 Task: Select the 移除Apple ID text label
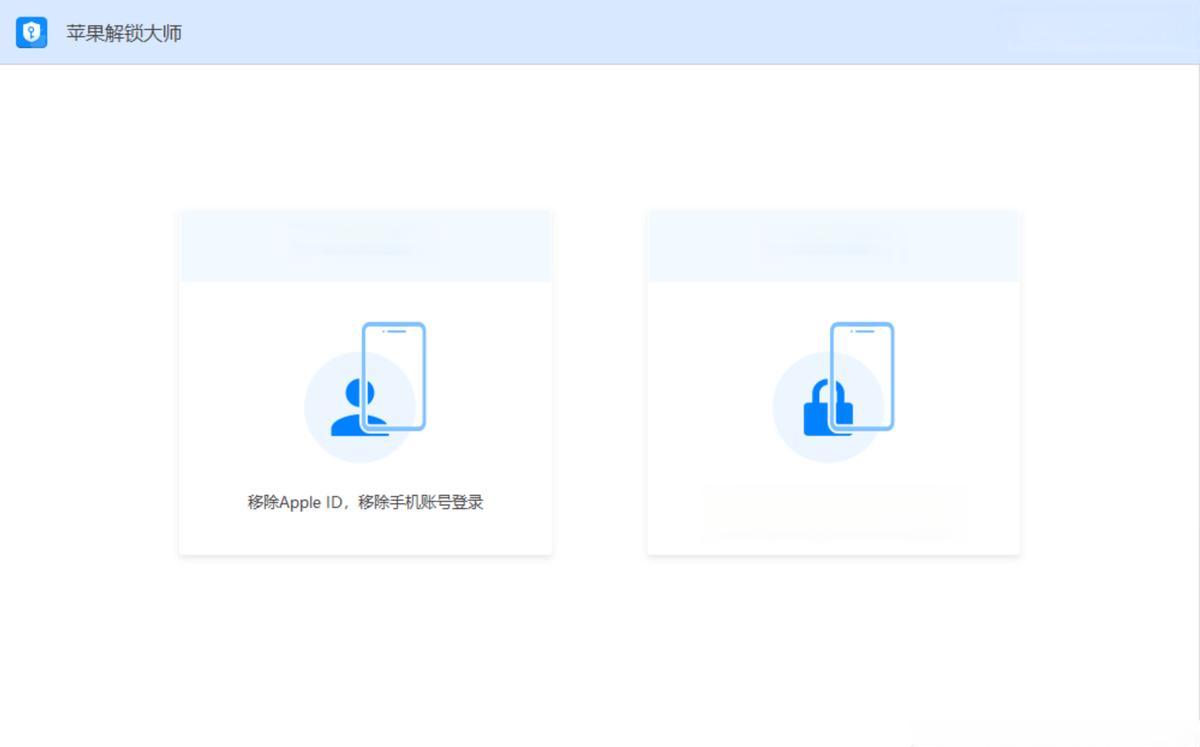(365, 502)
